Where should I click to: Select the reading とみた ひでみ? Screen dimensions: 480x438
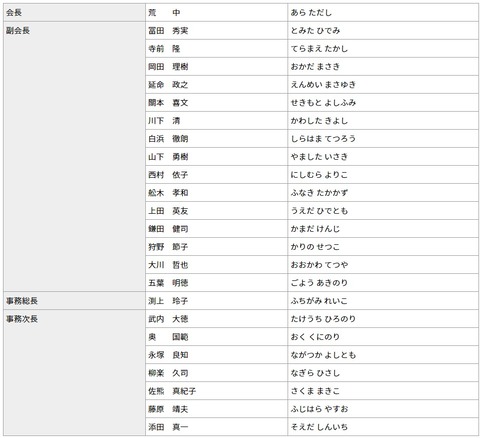(315, 31)
